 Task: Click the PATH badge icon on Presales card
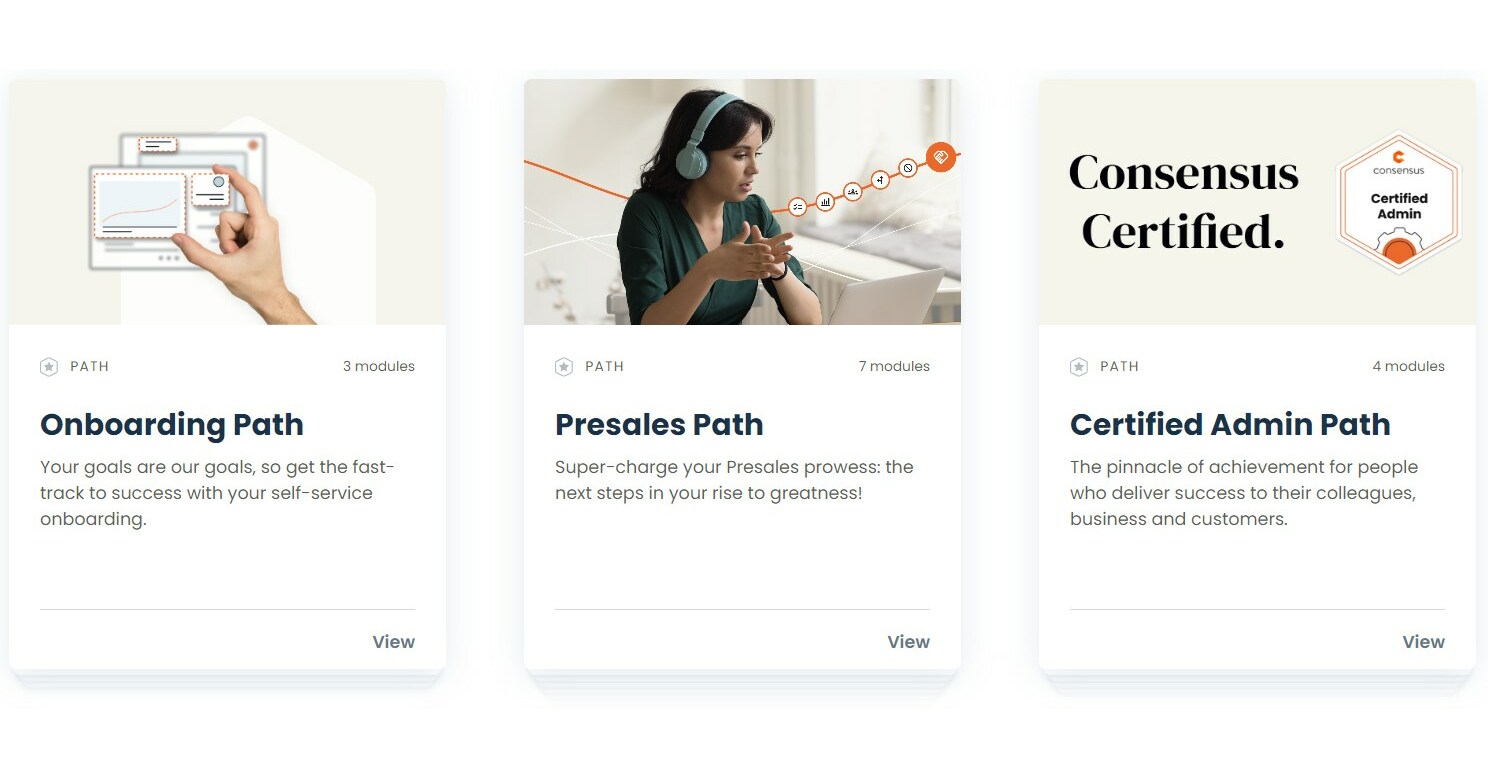point(564,367)
